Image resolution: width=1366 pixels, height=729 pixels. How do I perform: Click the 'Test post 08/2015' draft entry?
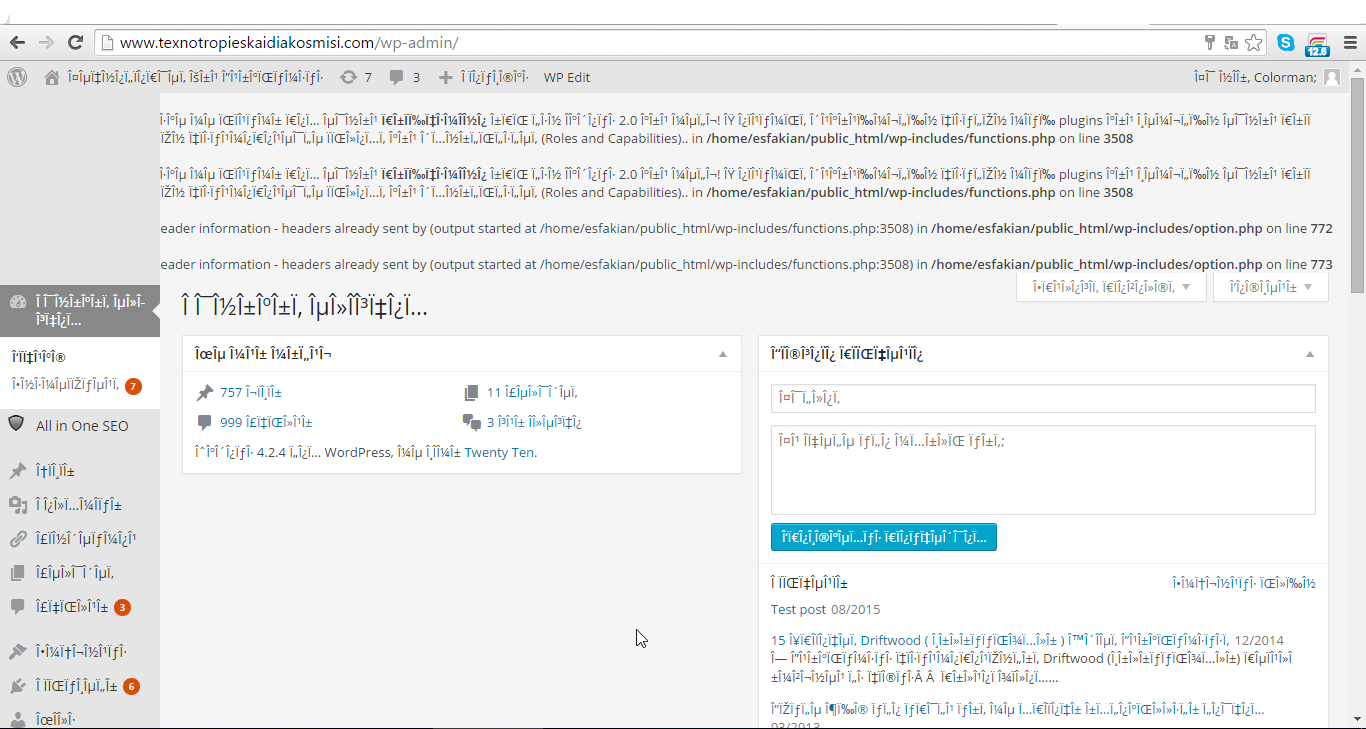tap(826, 609)
